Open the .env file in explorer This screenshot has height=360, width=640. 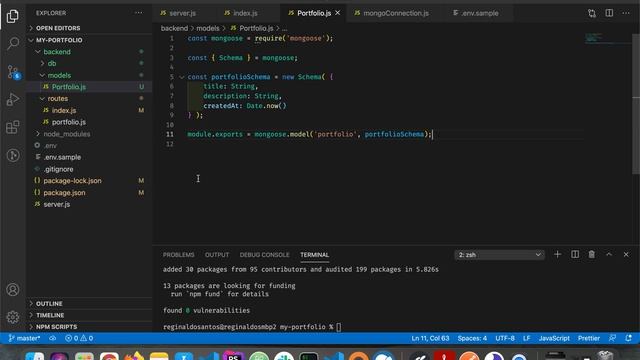[x=50, y=145]
